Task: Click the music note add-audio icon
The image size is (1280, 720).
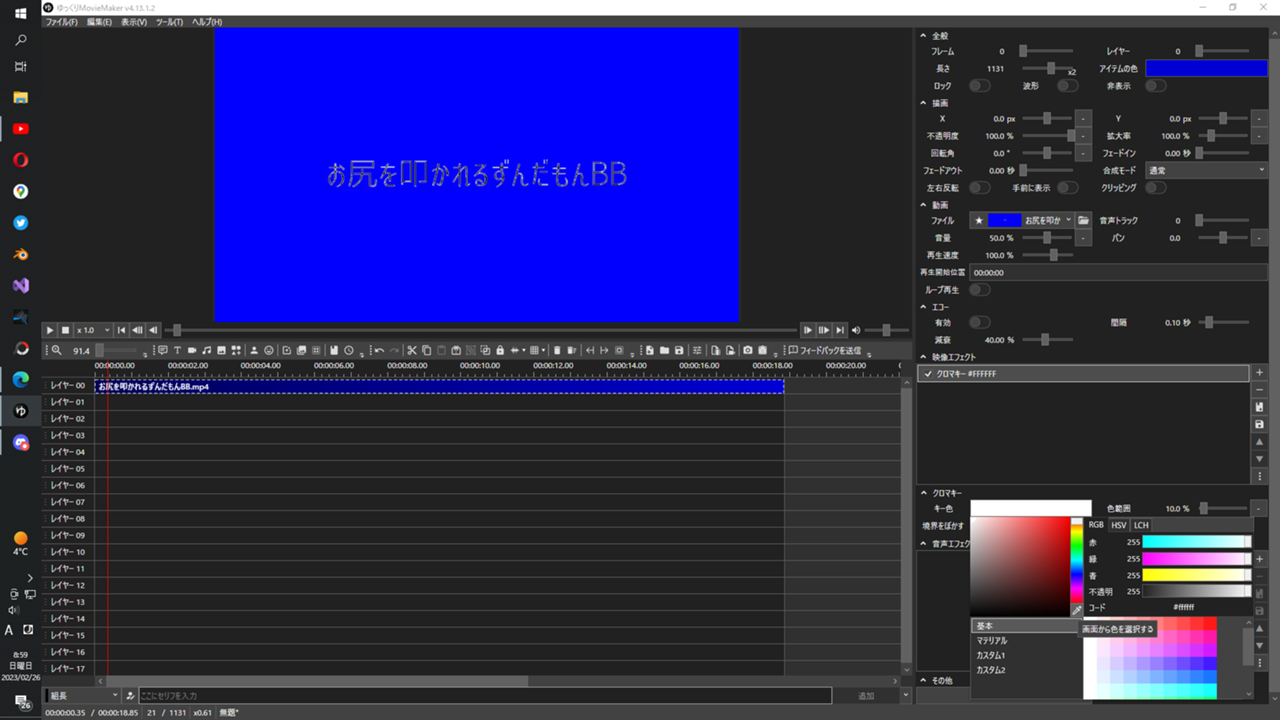Action: coord(207,350)
